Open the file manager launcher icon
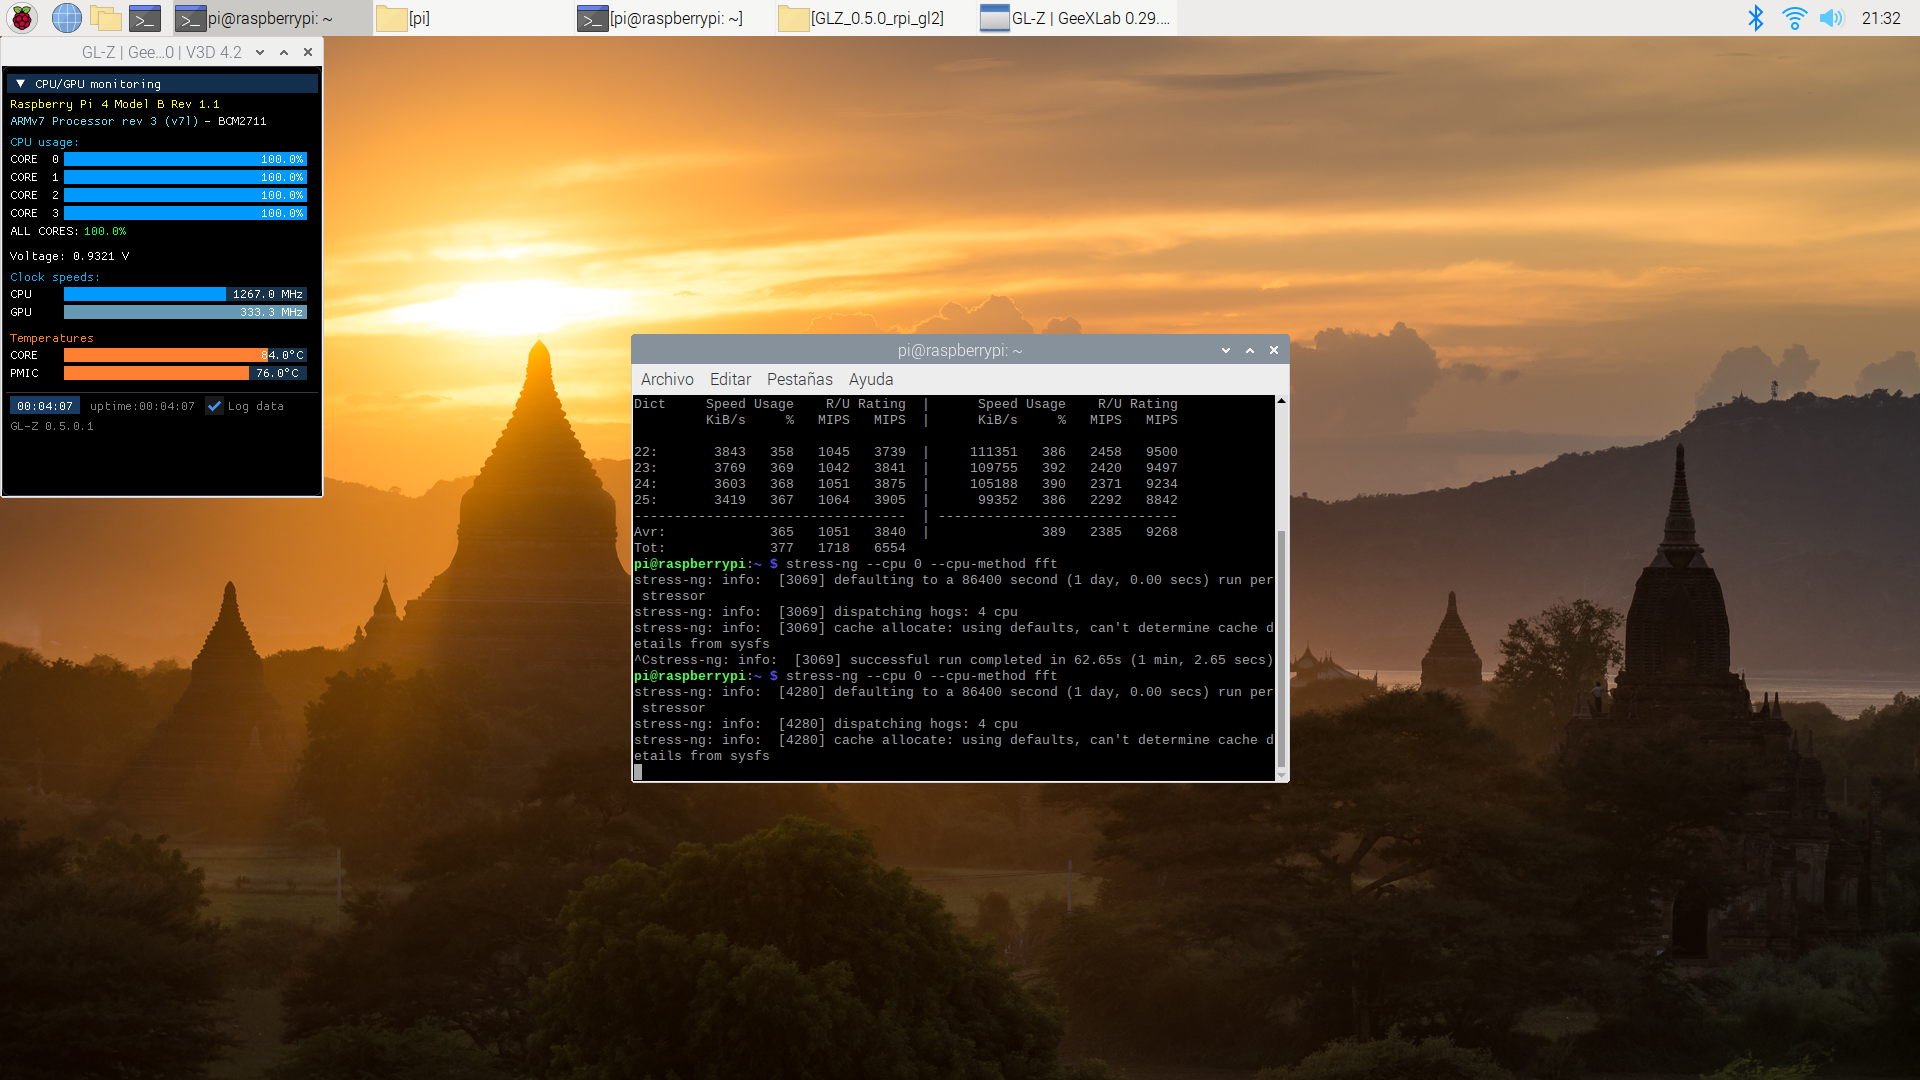Viewport: 1920px width, 1080px height. click(105, 18)
